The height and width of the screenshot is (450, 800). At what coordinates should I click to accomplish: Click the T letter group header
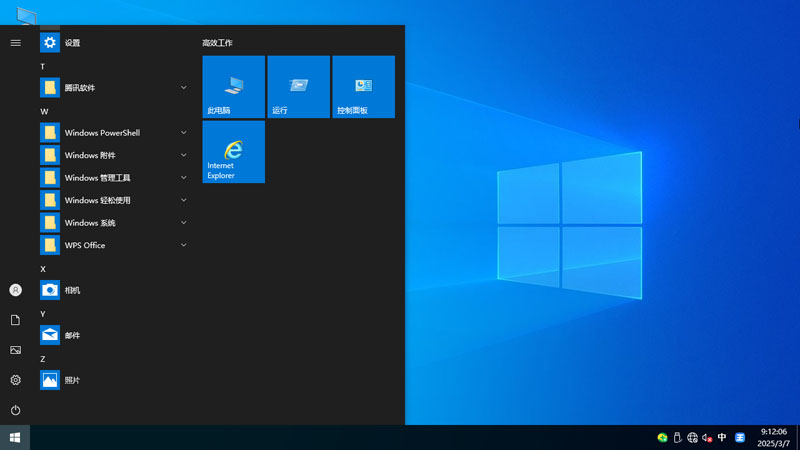click(43, 66)
